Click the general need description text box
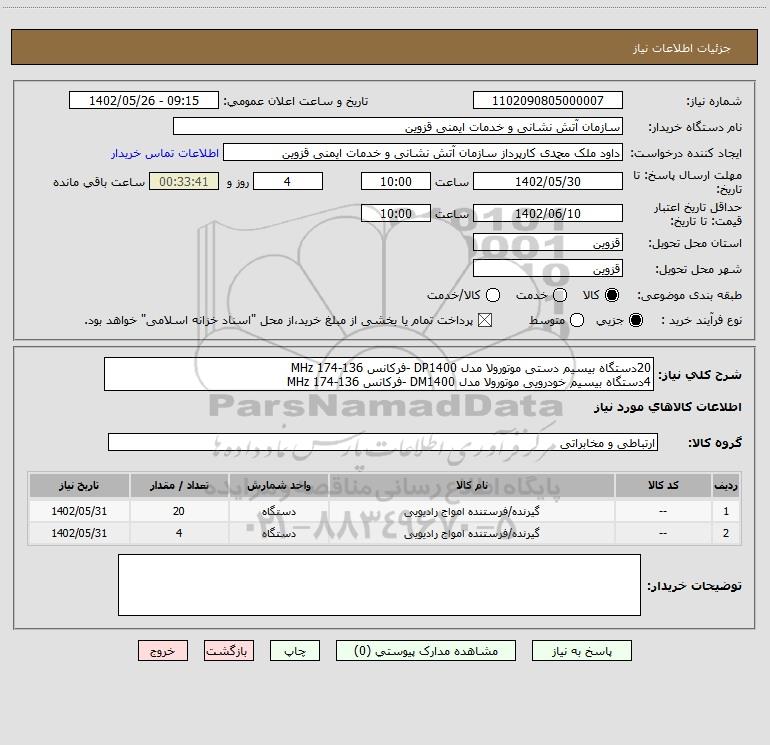 pos(379,374)
